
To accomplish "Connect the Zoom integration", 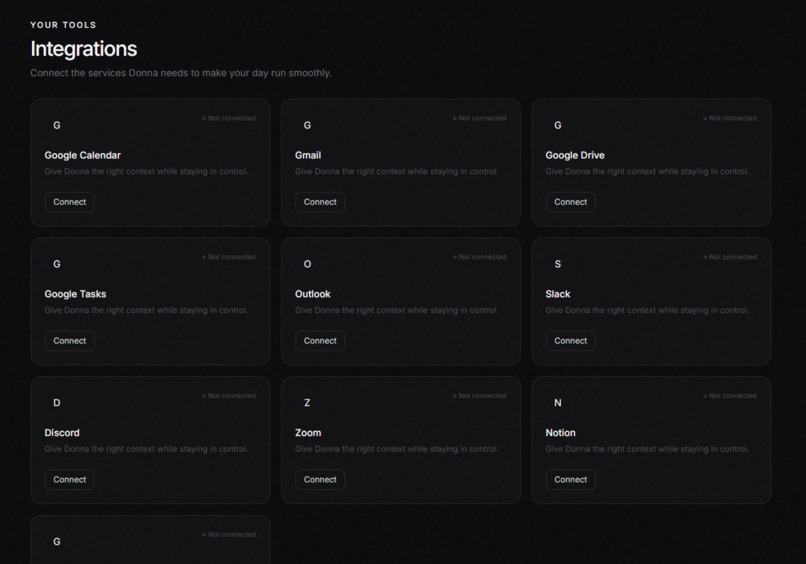I will [320, 480].
